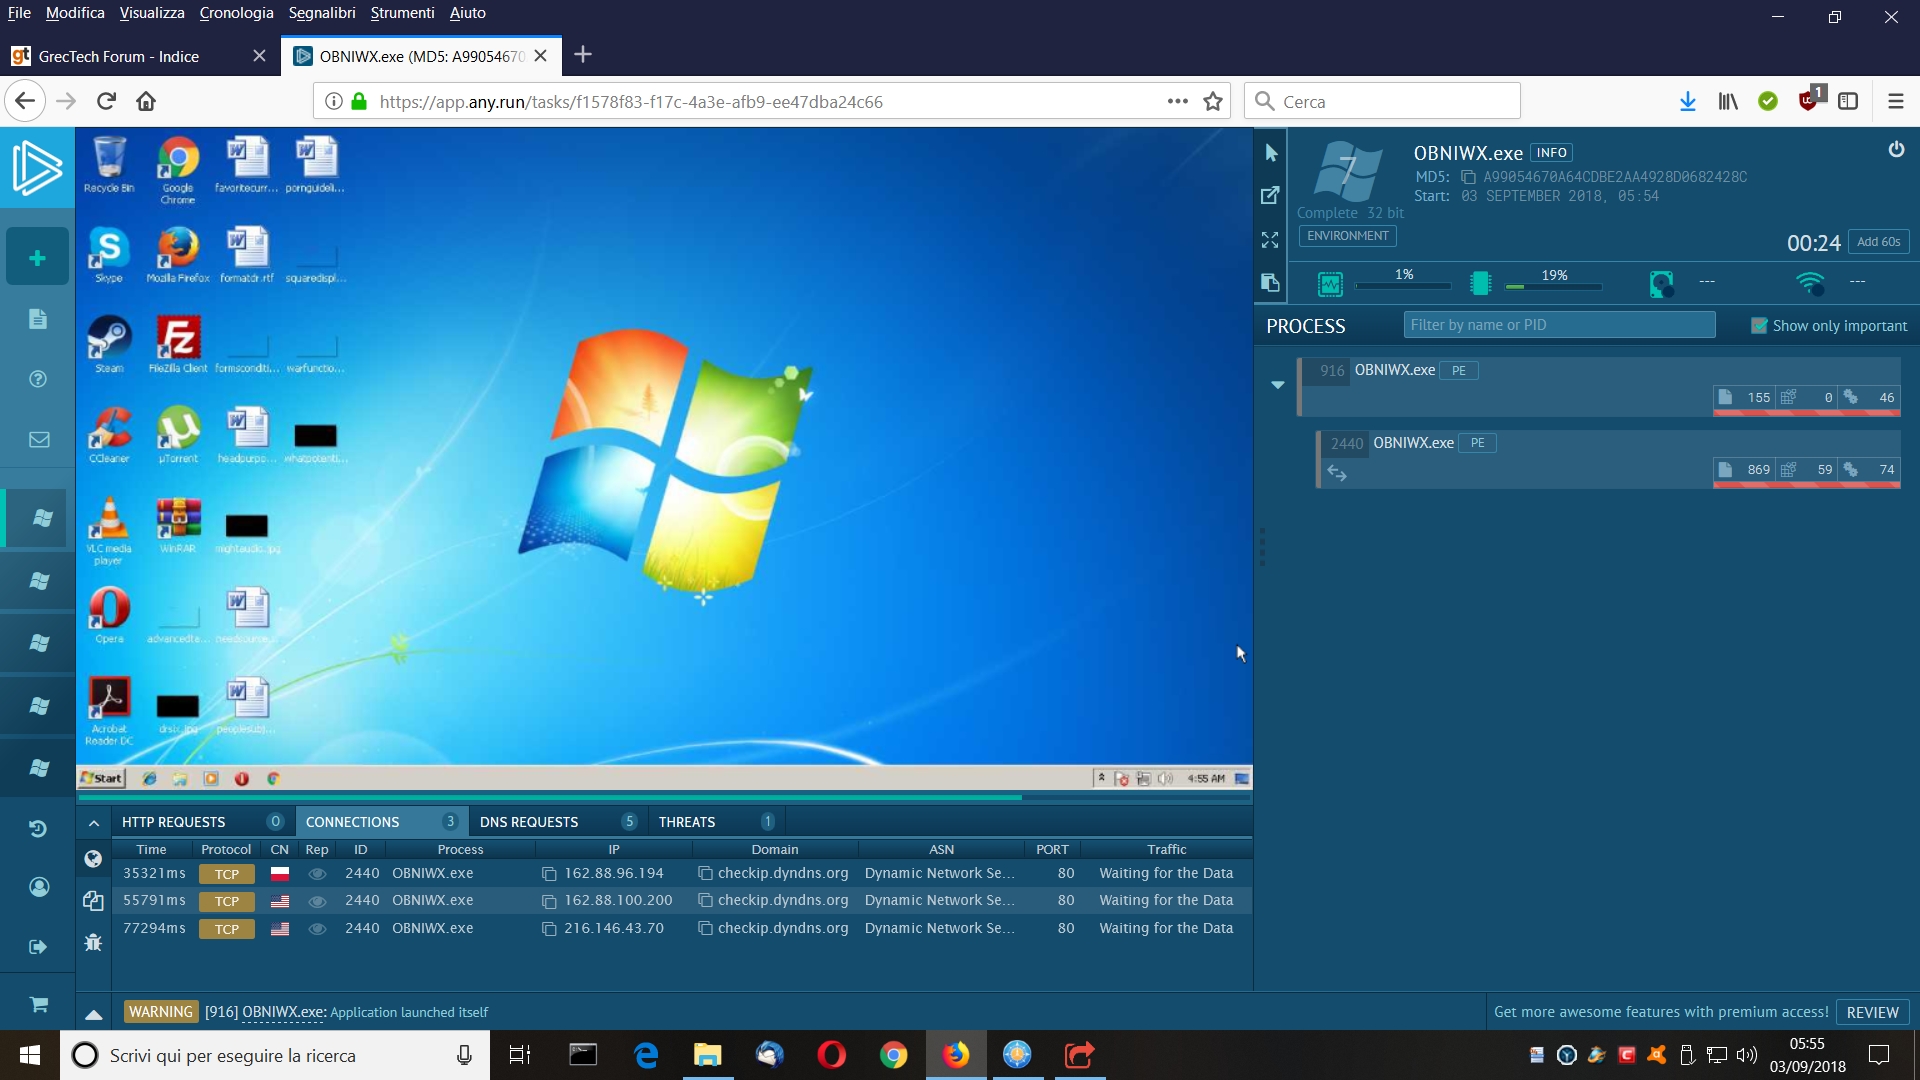Open the Firefox hamburger menu

[1895, 101]
